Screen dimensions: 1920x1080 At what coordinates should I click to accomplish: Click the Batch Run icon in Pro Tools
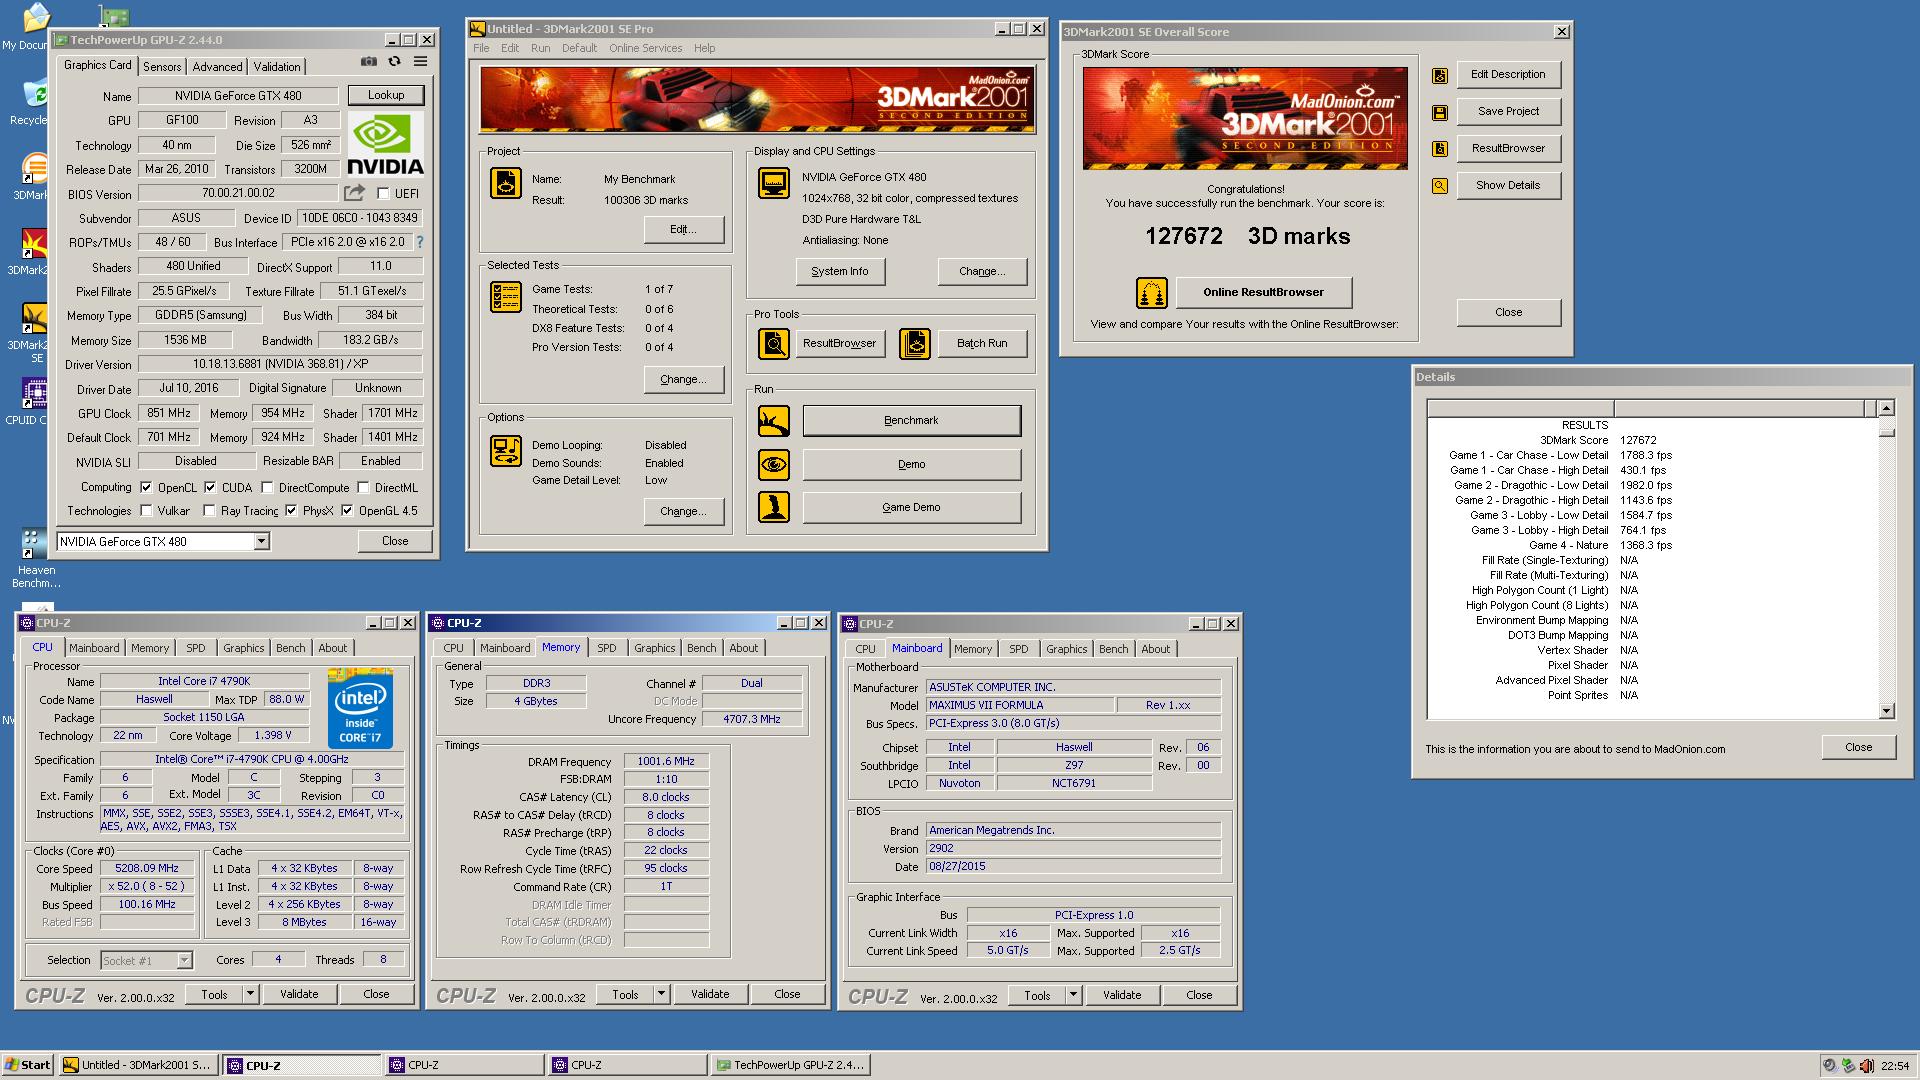(915, 343)
